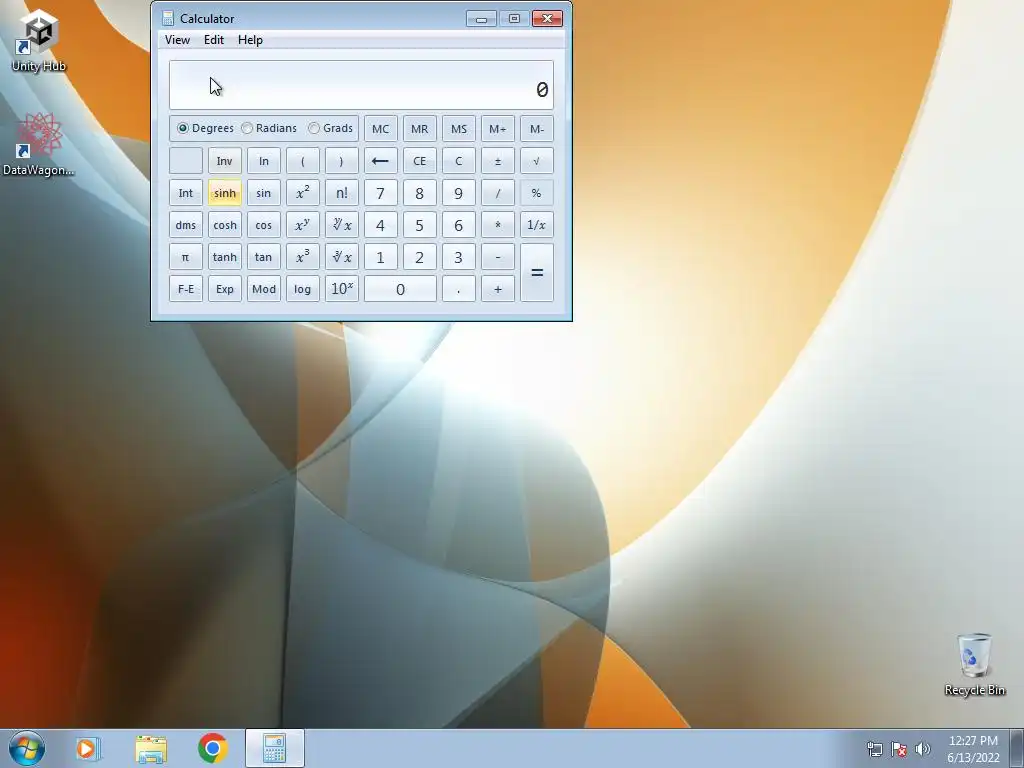
Task: Click the backspace arrow button
Action: point(380,161)
